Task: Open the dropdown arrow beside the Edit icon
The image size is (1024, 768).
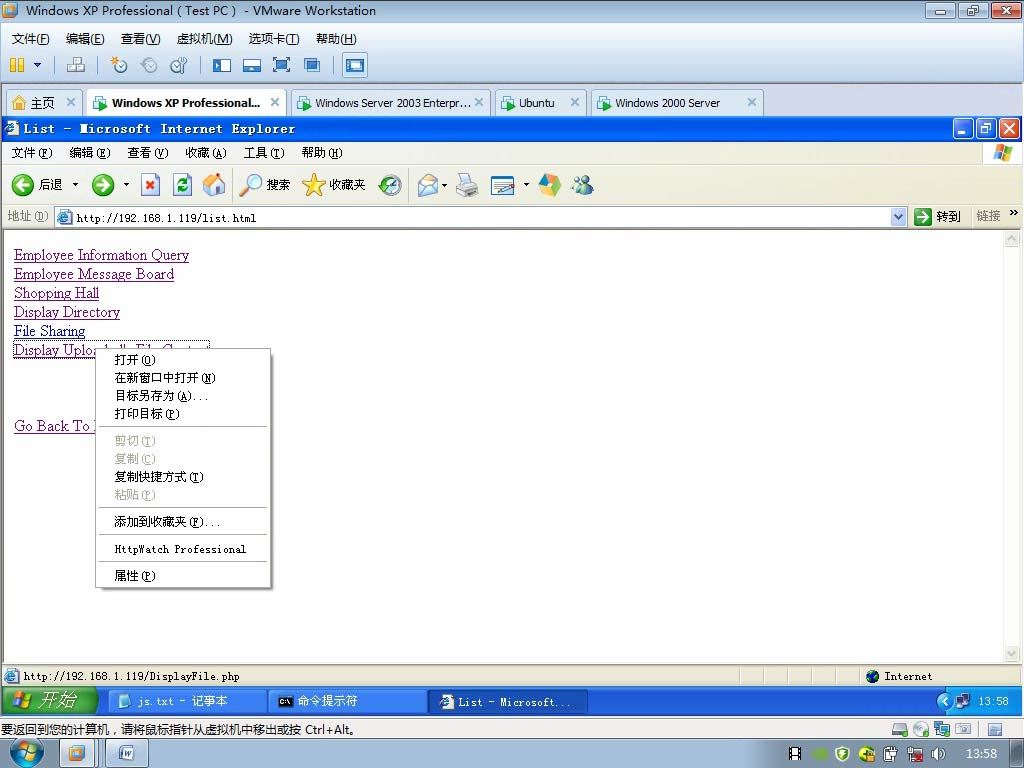Action: (x=526, y=185)
